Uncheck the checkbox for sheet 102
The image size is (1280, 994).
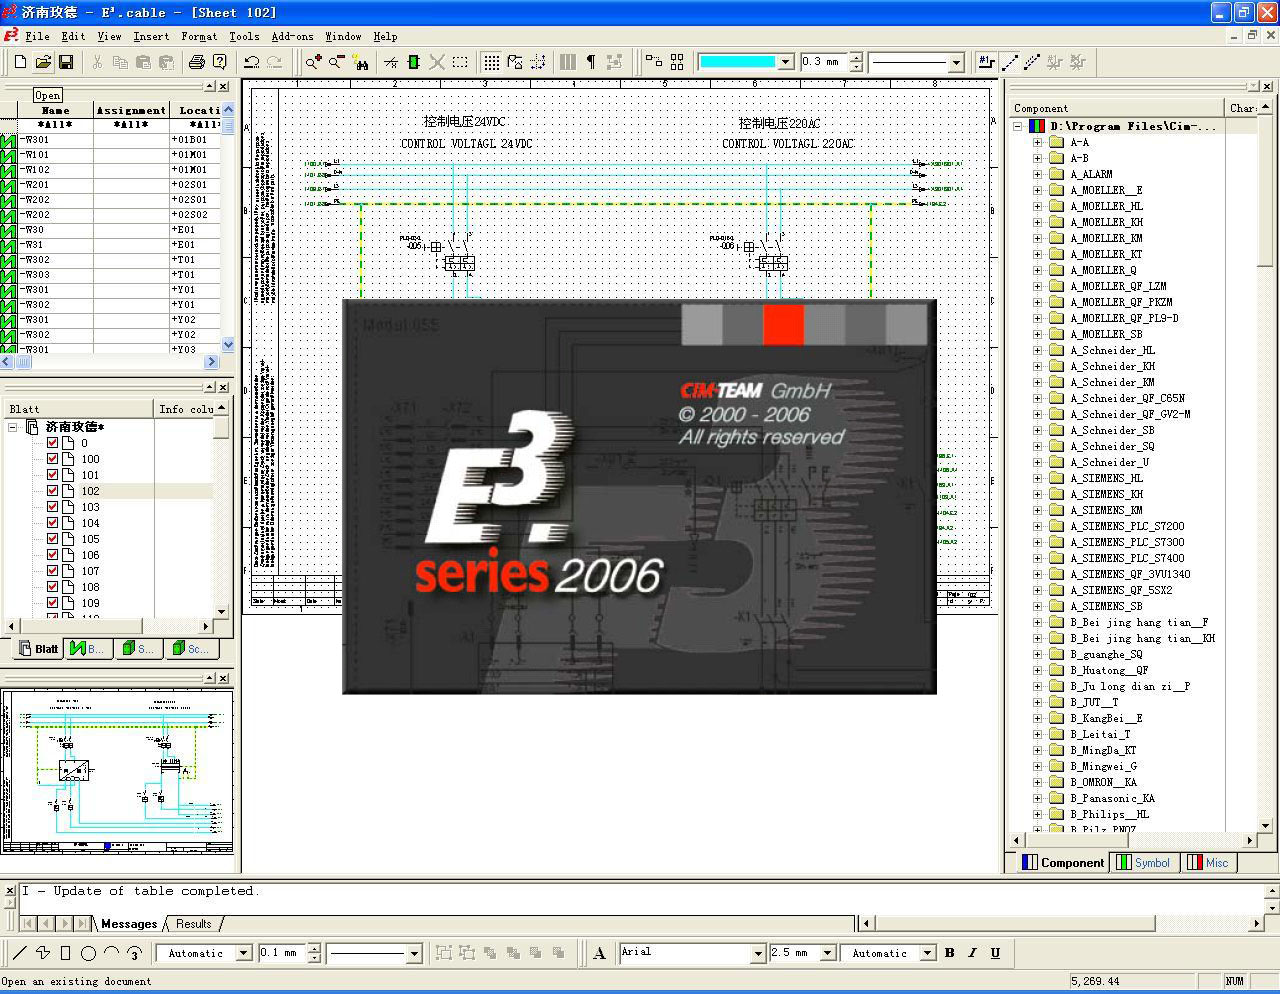tap(52, 491)
